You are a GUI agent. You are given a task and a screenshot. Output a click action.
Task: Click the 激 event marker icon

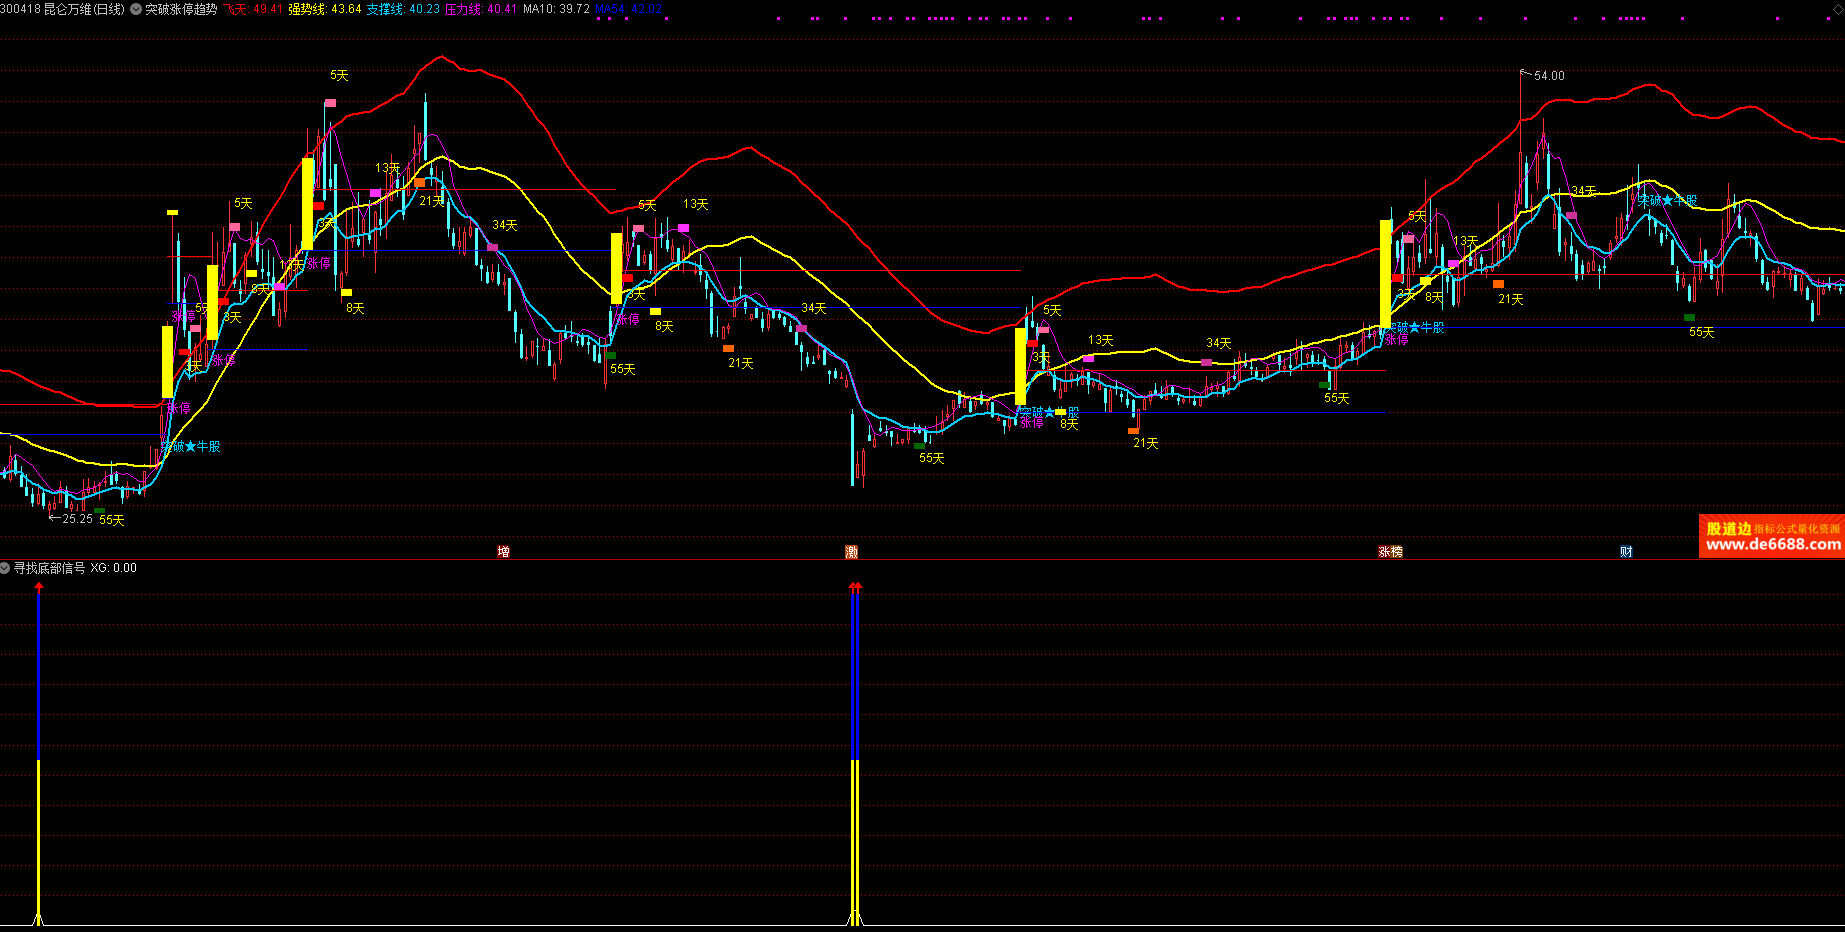pos(851,552)
